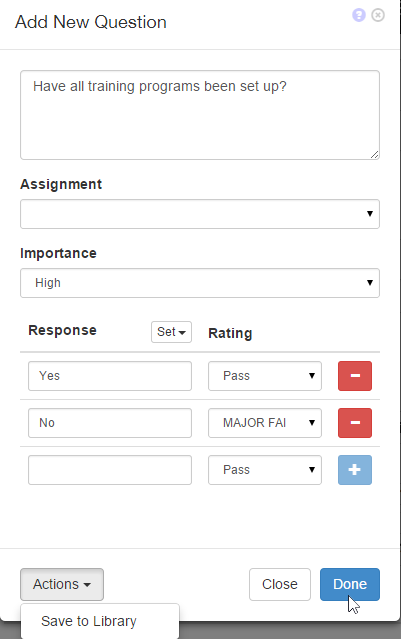Edit the No response field
This screenshot has height=639, width=401.
point(110,423)
